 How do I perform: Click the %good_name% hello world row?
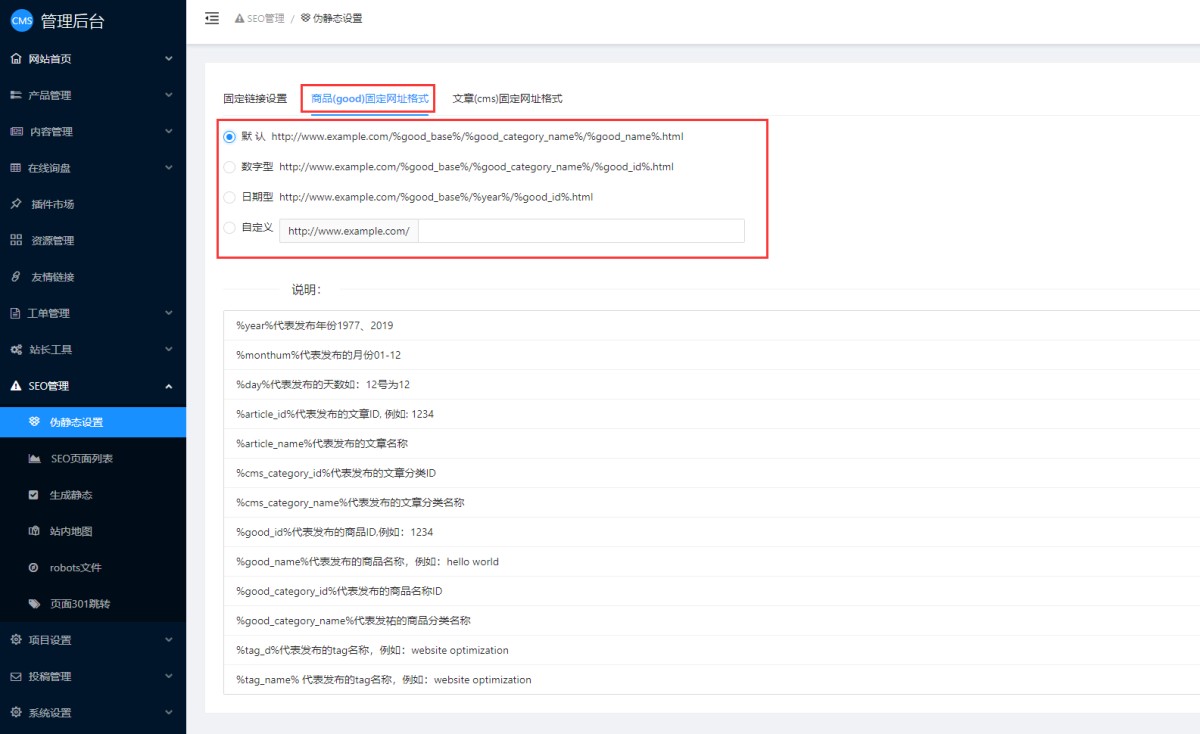tap(712, 562)
